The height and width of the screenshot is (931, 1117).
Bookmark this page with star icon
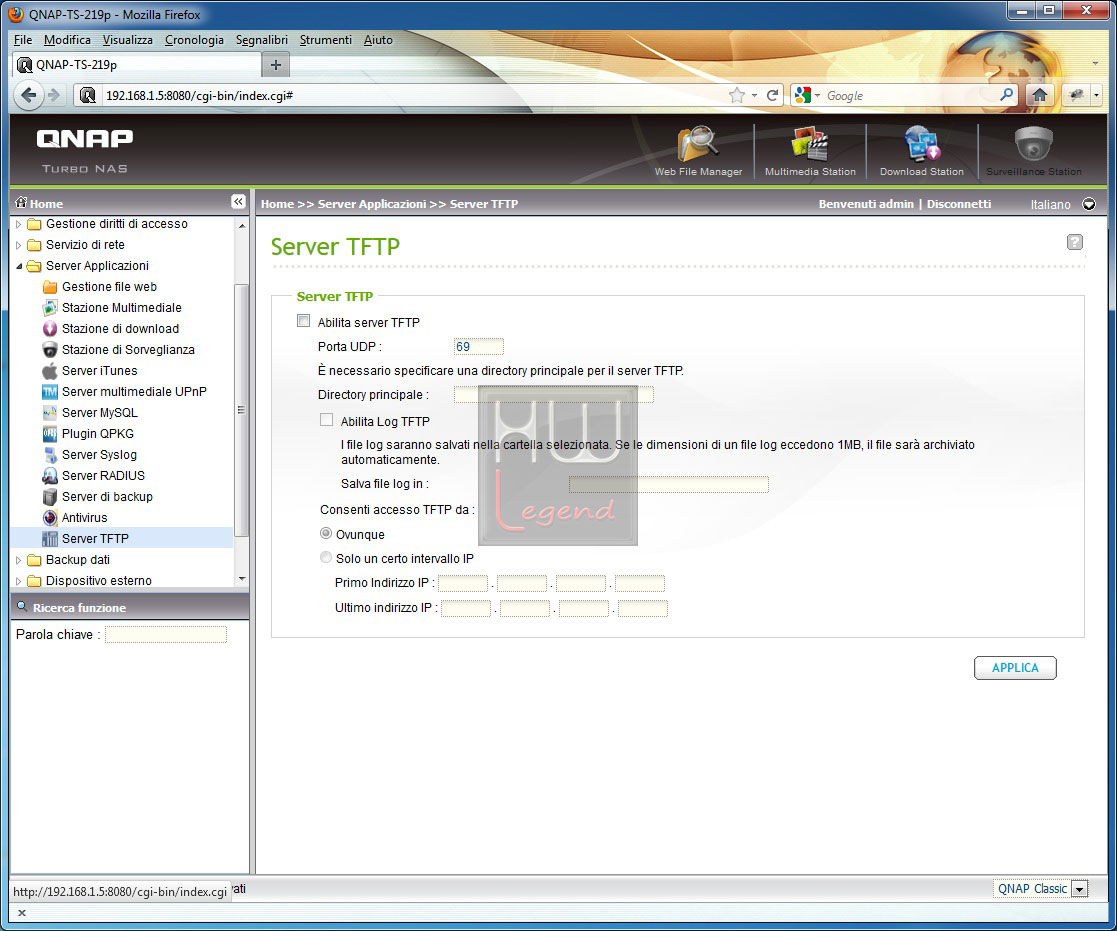click(737, 95)
